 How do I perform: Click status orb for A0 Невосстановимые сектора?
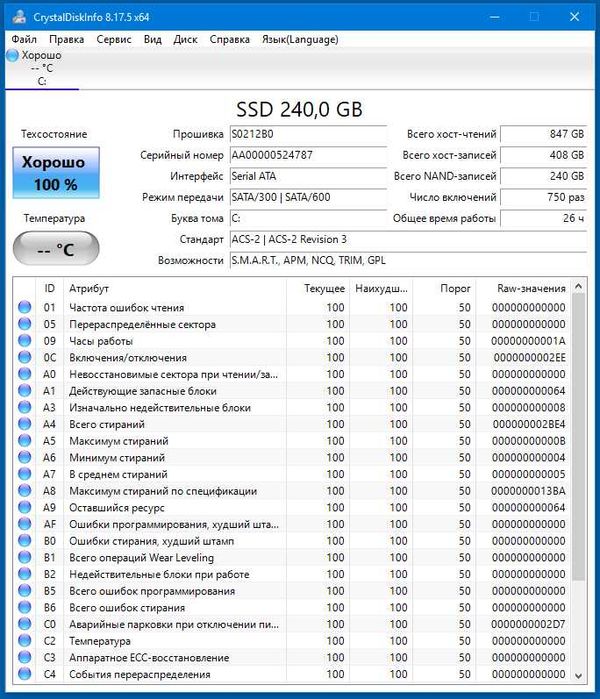[25, 374]
